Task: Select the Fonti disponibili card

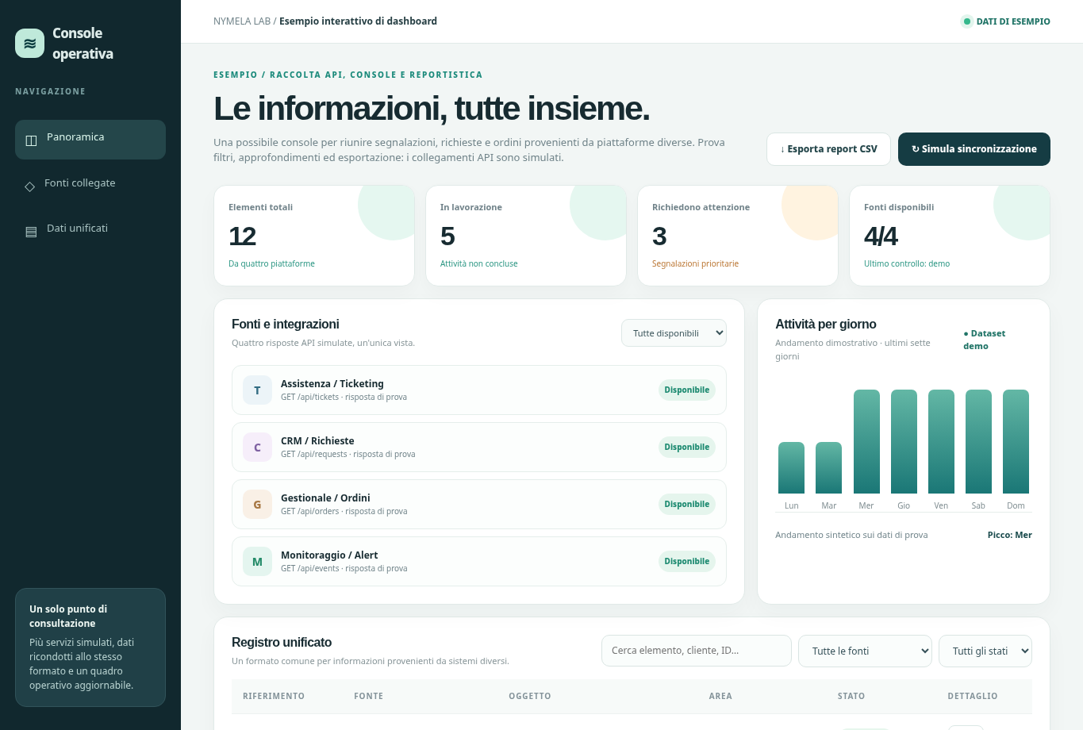Action: click(x=950, y=236)
